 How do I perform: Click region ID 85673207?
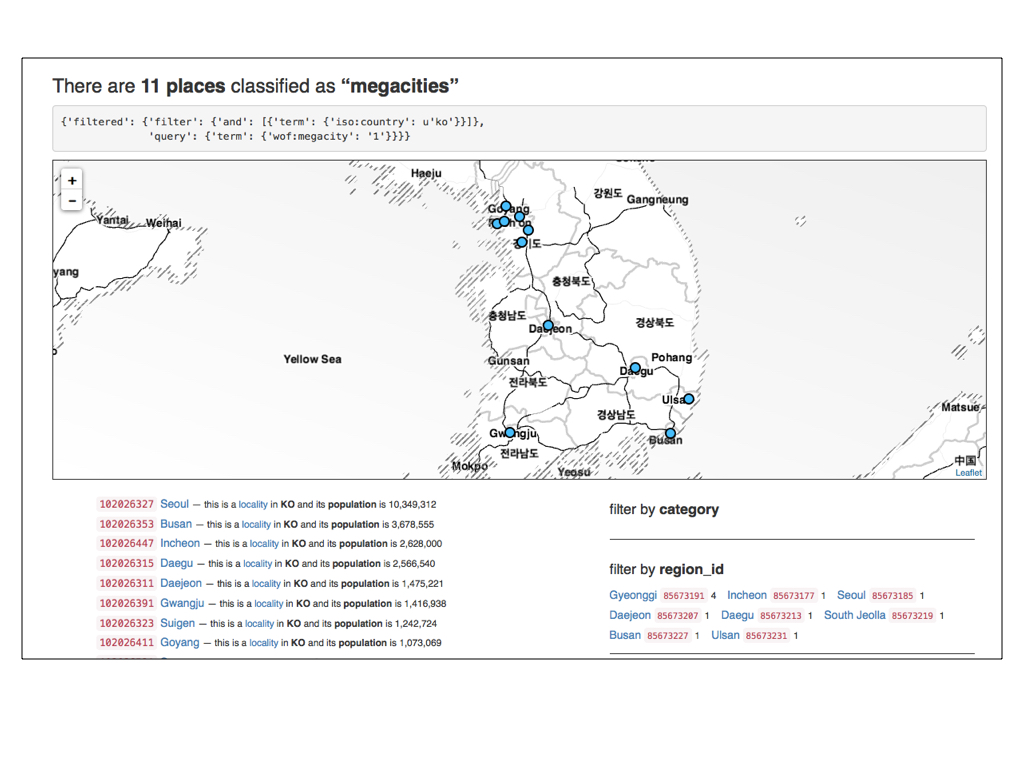[677, 615]
